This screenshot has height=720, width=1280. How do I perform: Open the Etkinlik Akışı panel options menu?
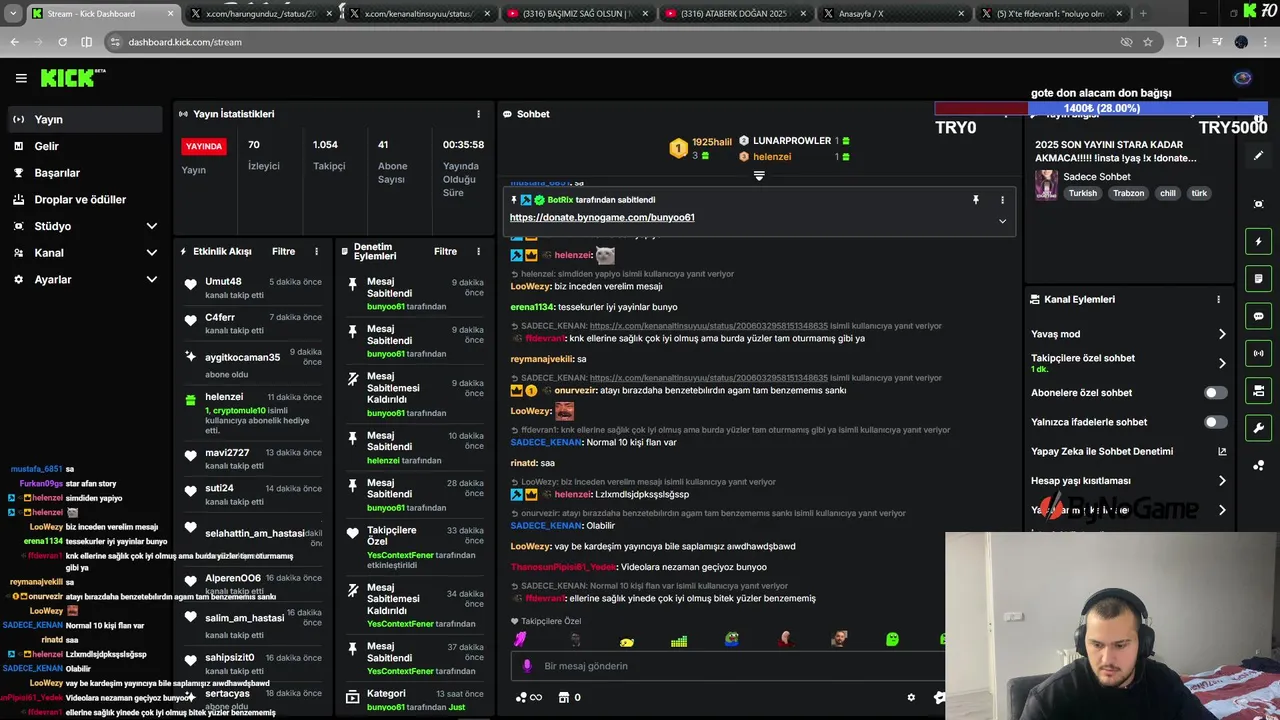(x=316, y=252)
